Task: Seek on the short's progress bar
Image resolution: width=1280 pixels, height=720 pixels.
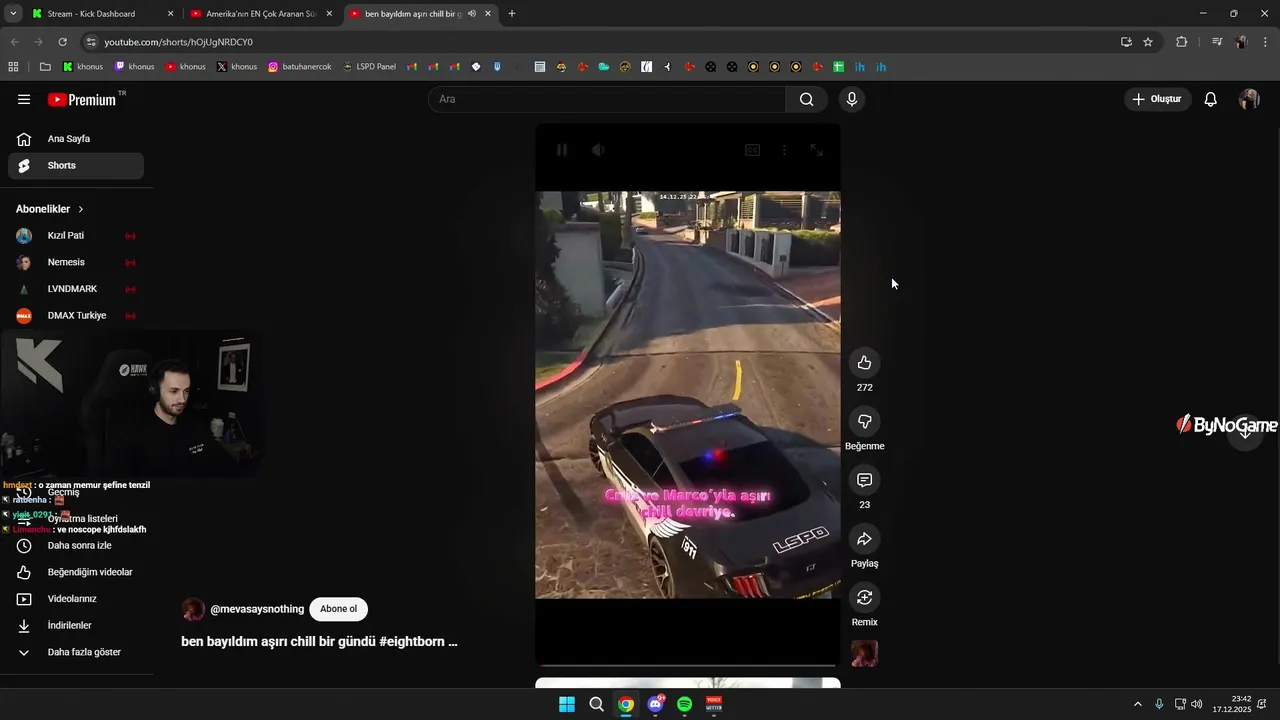Action: tap(688, 665)
